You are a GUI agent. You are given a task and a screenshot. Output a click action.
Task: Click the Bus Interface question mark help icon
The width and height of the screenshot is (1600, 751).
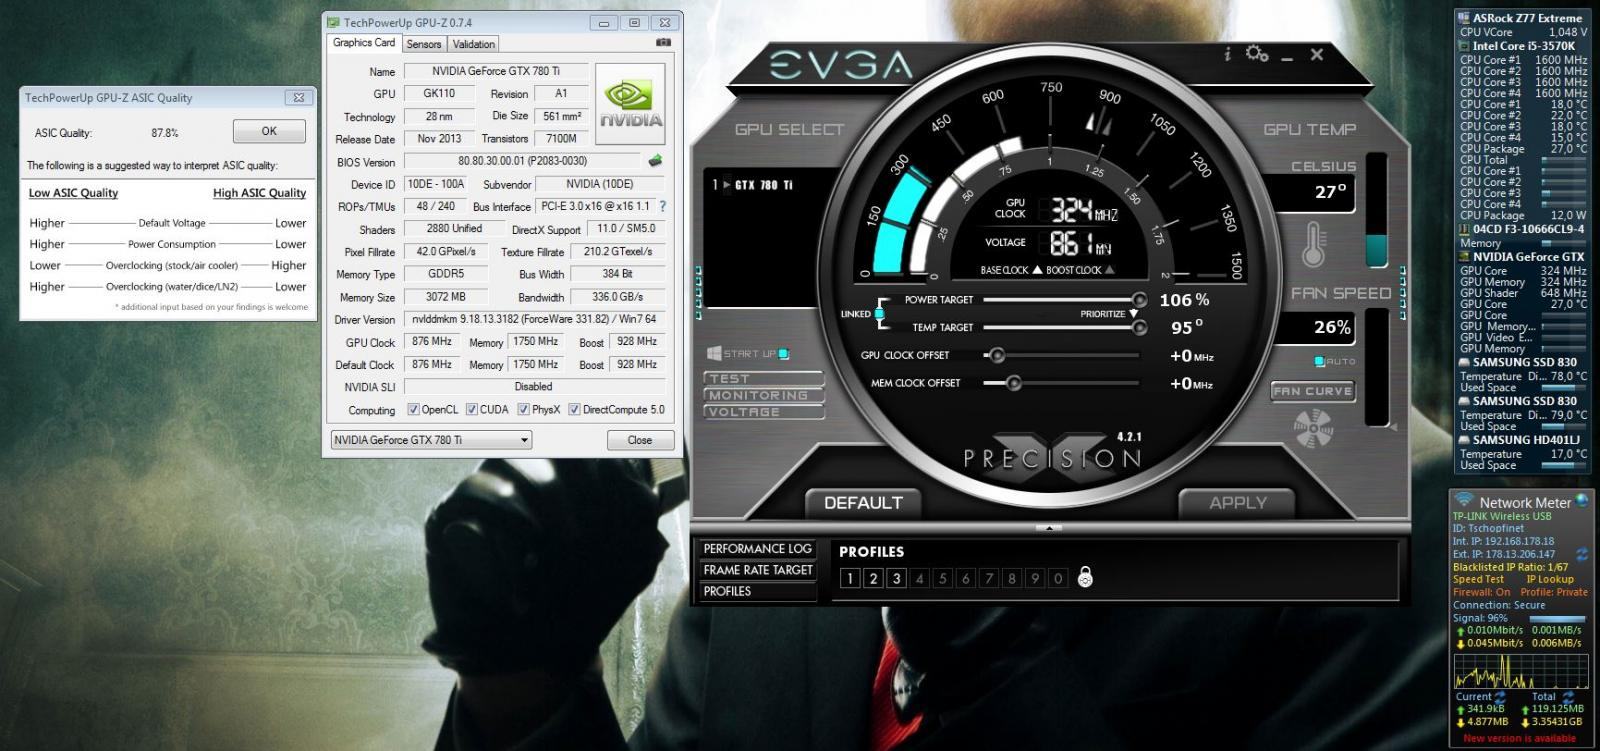[x=661, y=206]
